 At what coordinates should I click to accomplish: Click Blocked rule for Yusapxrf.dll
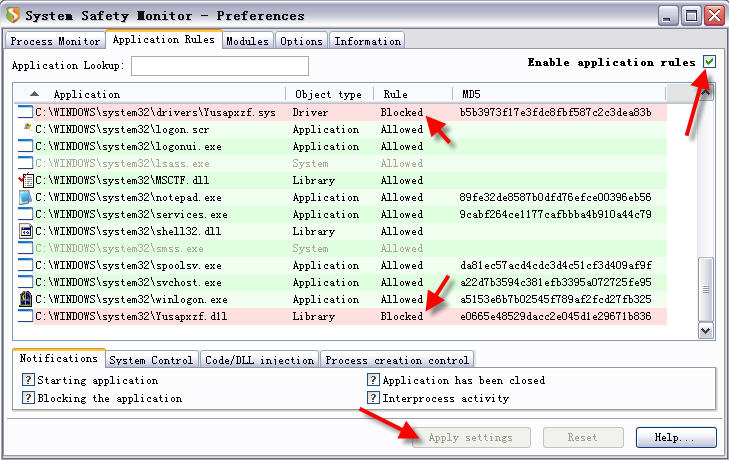(x=402, y=316)
